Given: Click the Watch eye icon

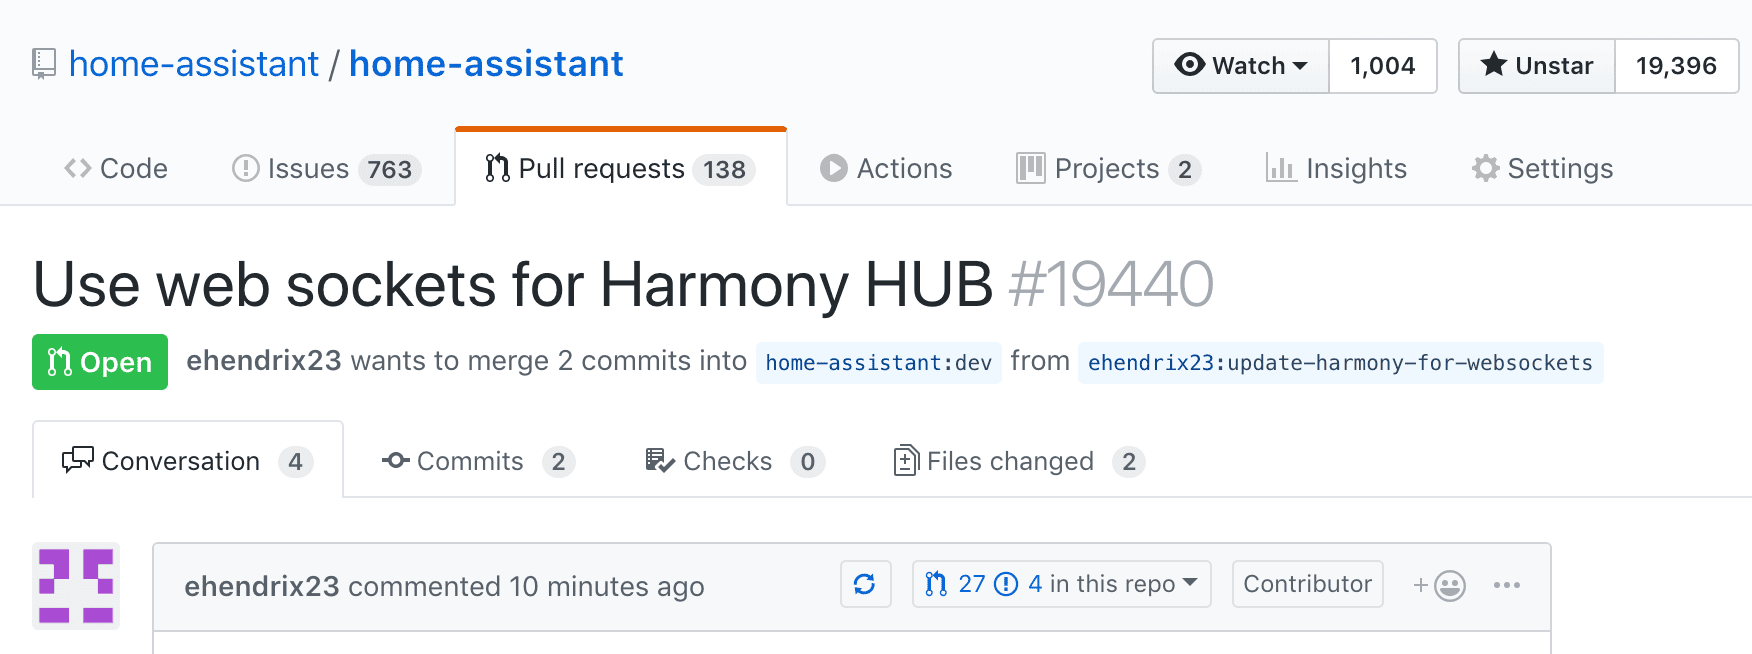Looking at the screenshot, I should pos(1190,66).
